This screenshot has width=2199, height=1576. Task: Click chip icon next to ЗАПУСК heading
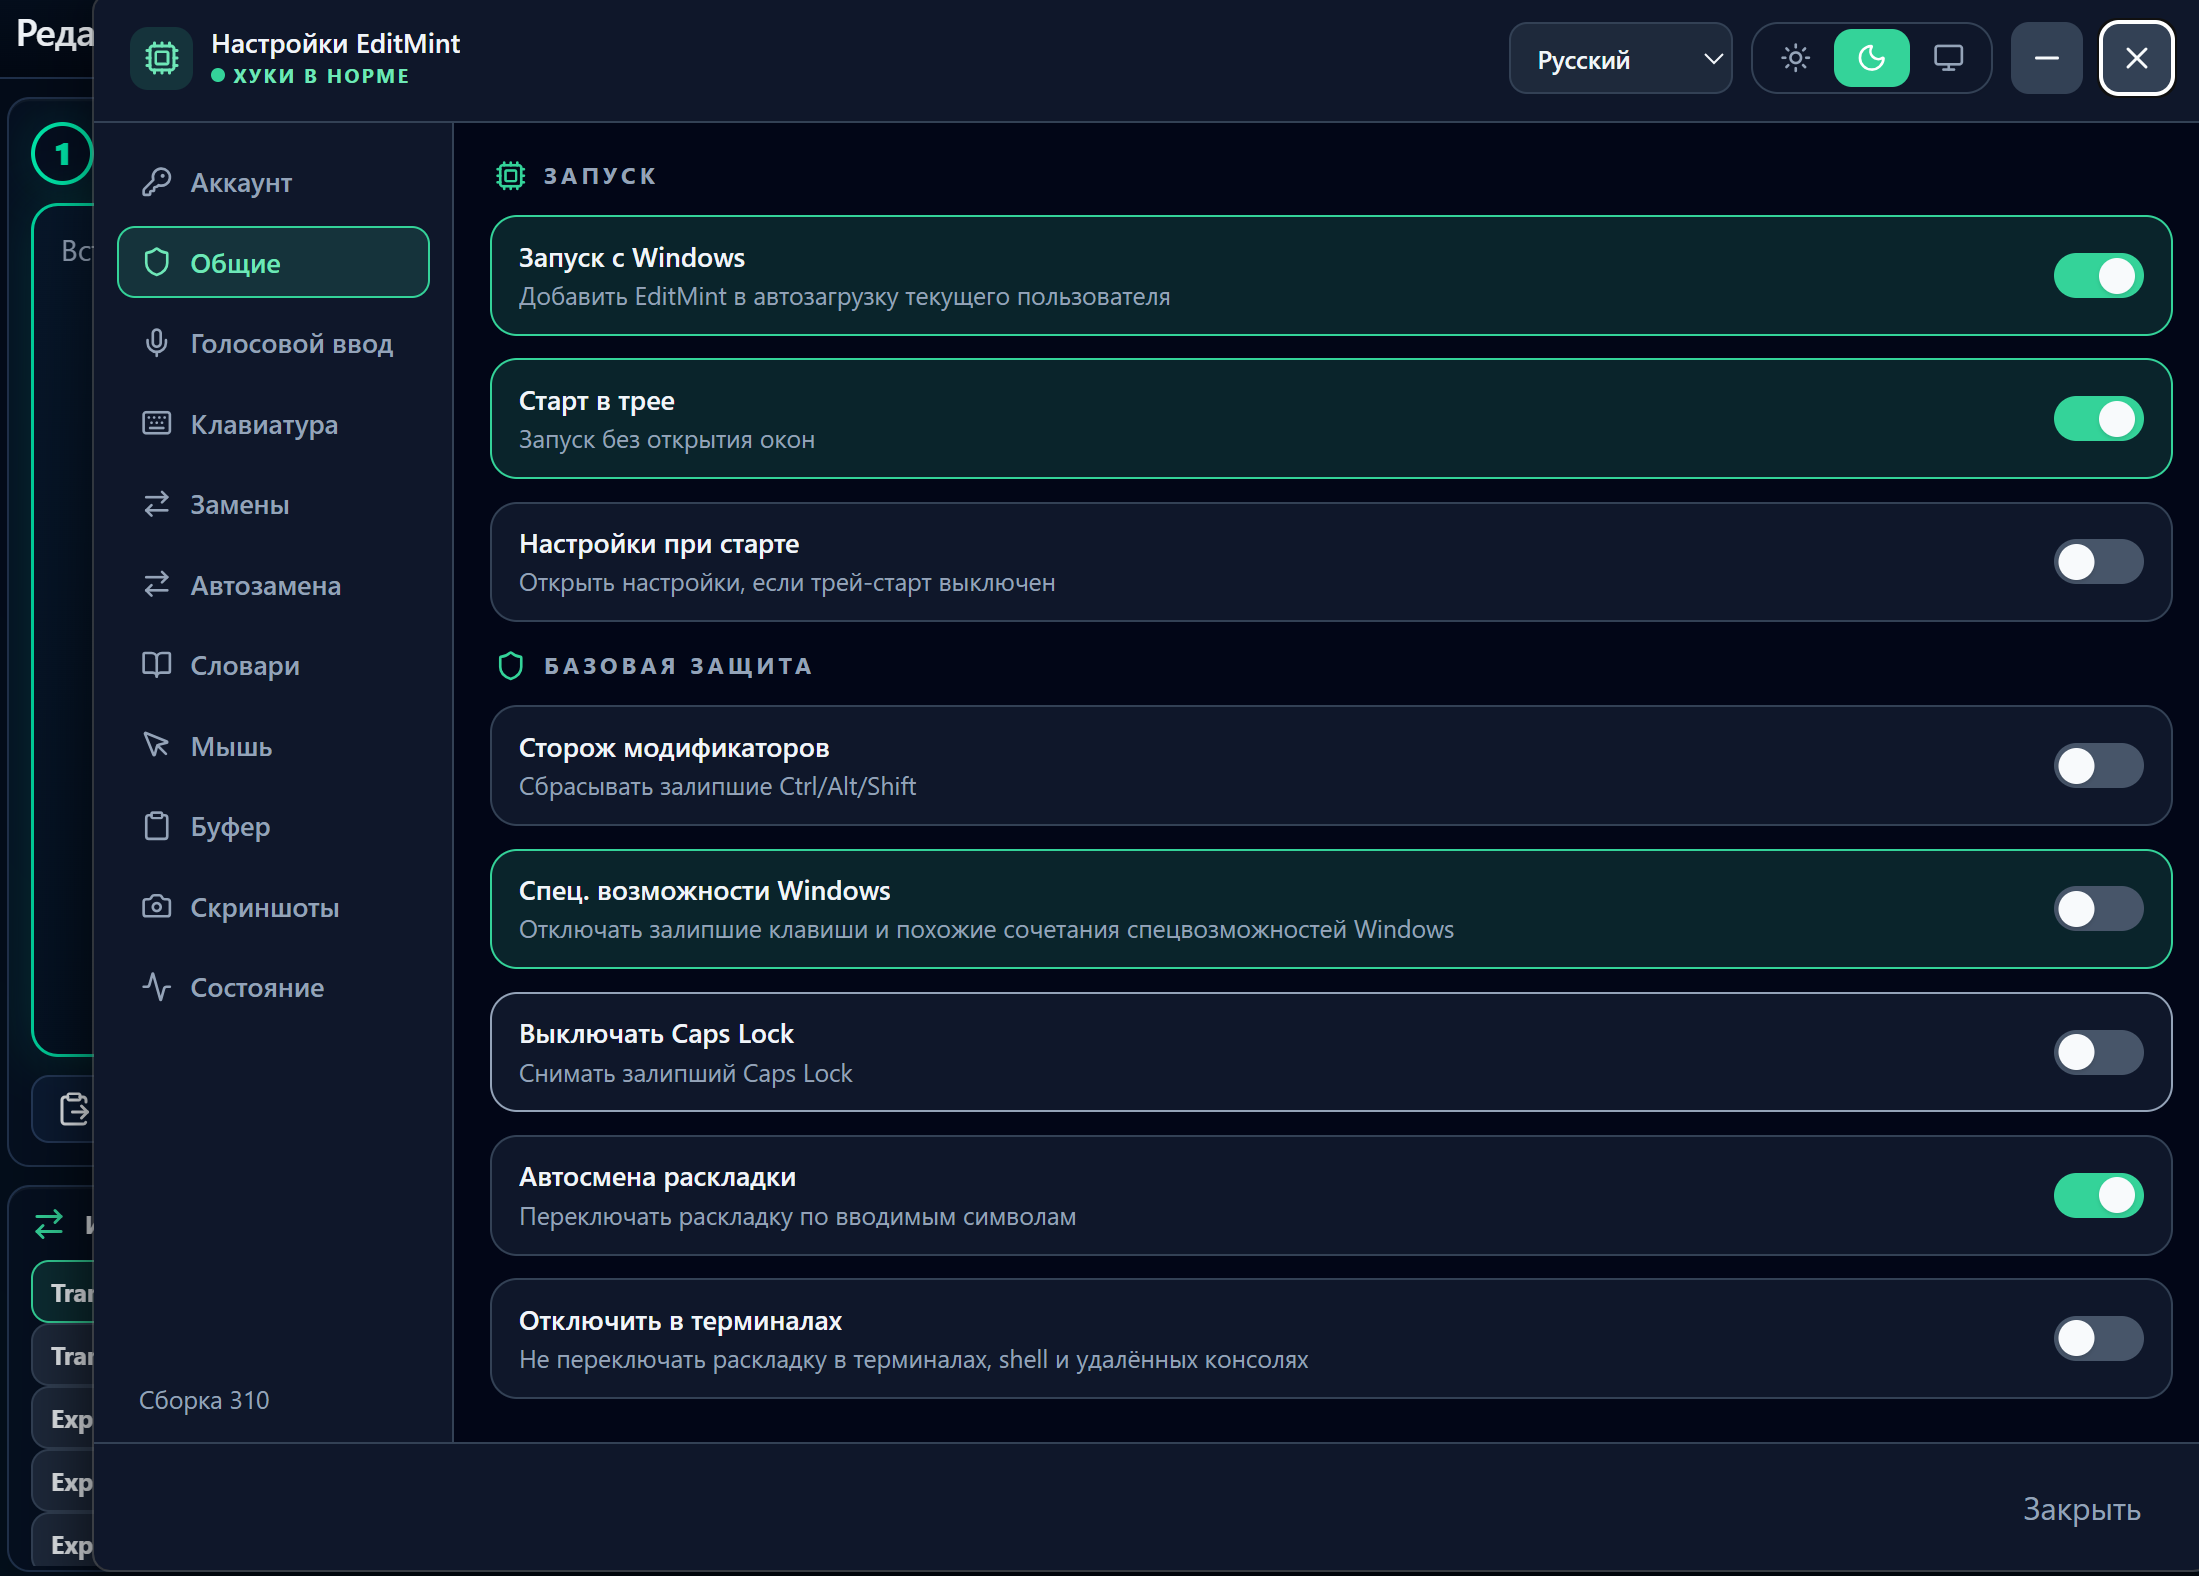(x=510, y=176)
